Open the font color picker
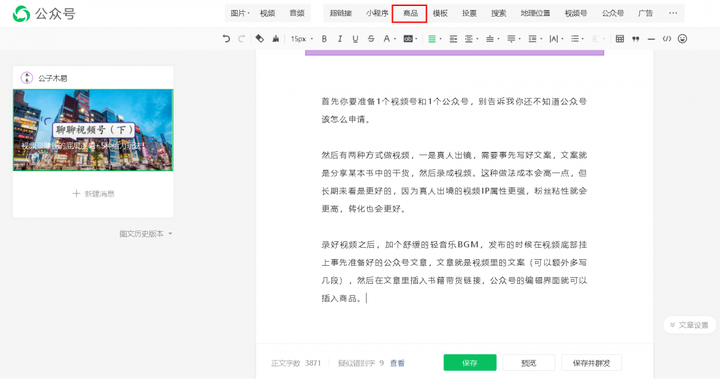Viewport: 720px width, 379px height. pyautogui.click(x=389, y=39)
